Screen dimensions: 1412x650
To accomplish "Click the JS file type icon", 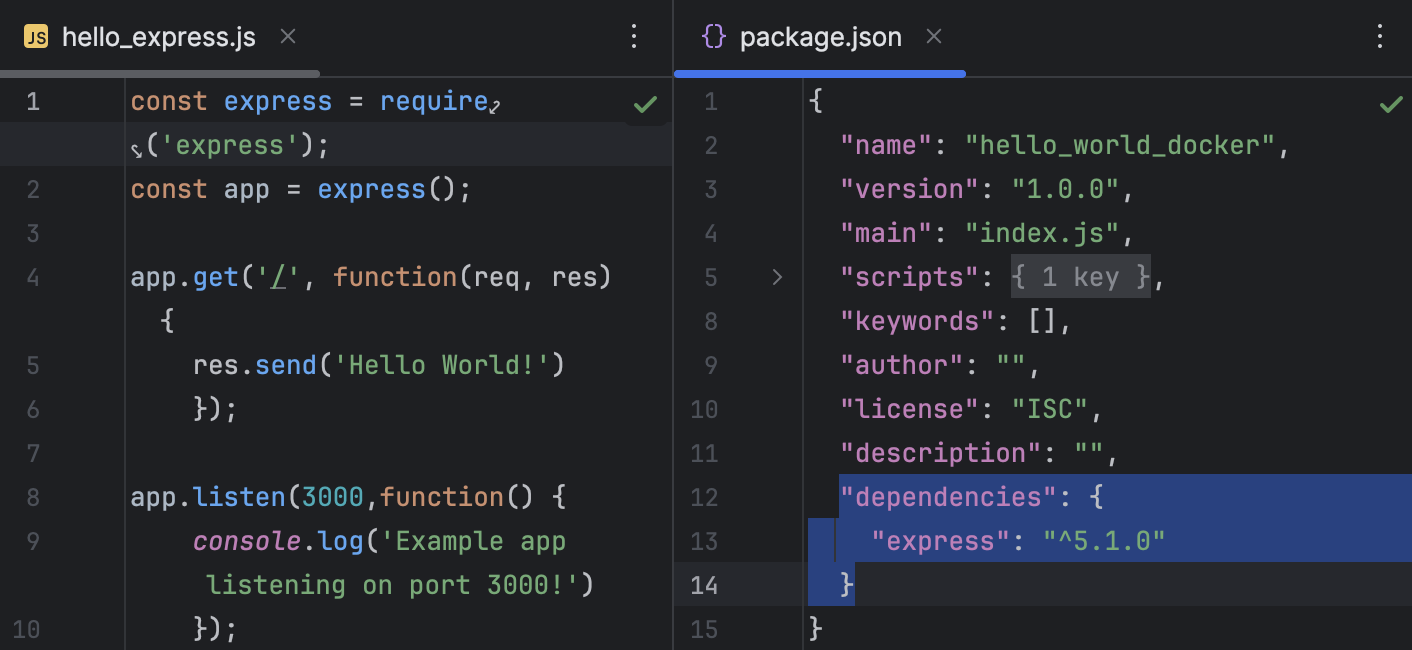I will pos(37,37).
